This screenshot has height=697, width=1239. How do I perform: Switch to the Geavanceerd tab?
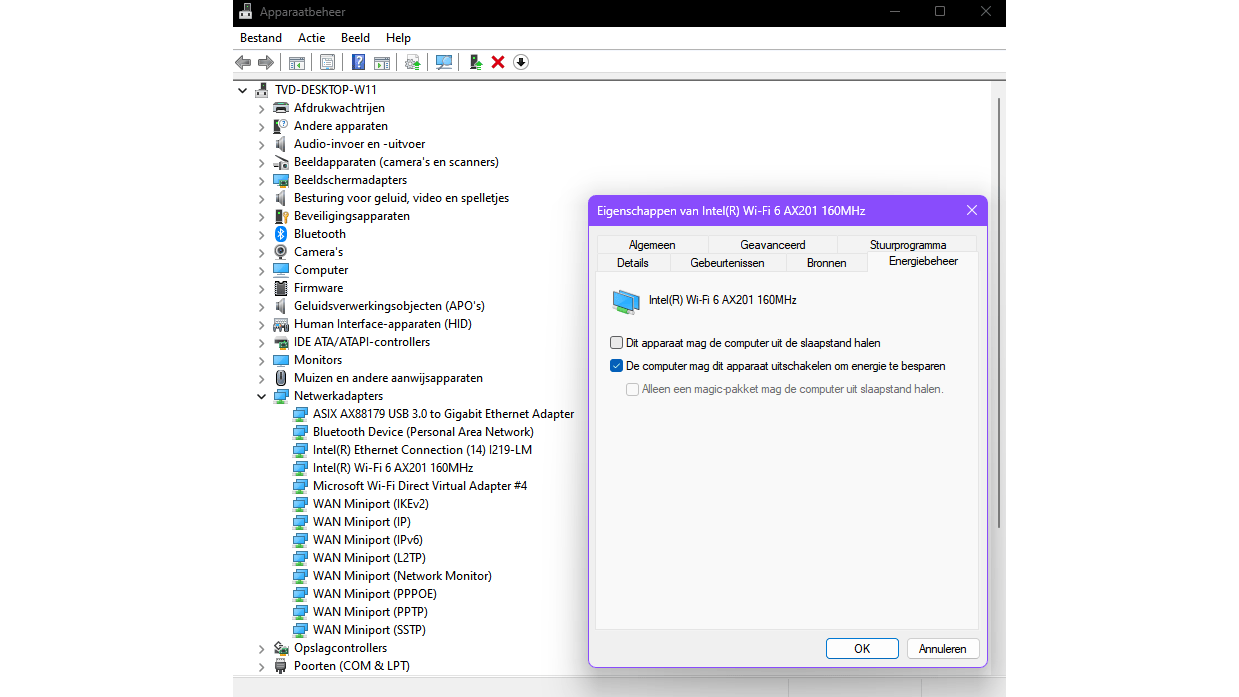(773, 245)
